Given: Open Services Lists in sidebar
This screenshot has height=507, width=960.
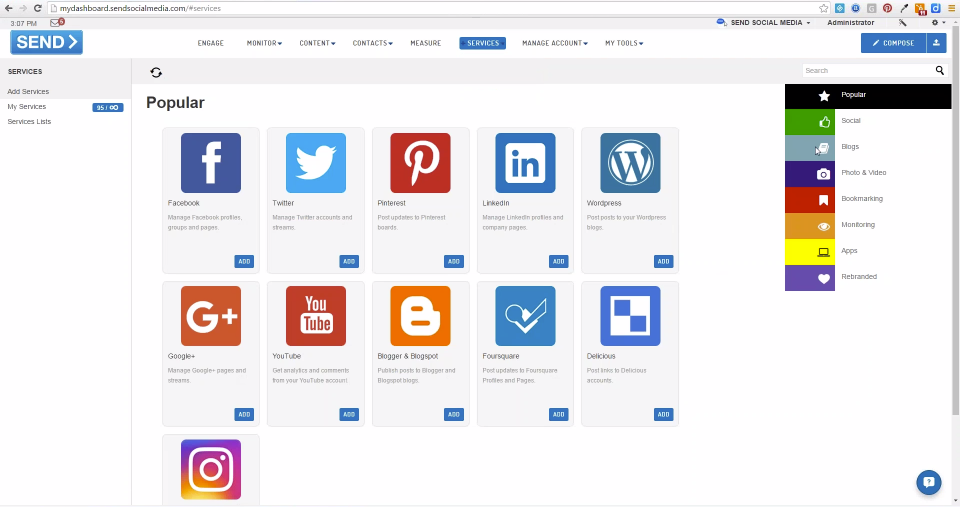Looking at the screenshot, I should coord(29,121).
